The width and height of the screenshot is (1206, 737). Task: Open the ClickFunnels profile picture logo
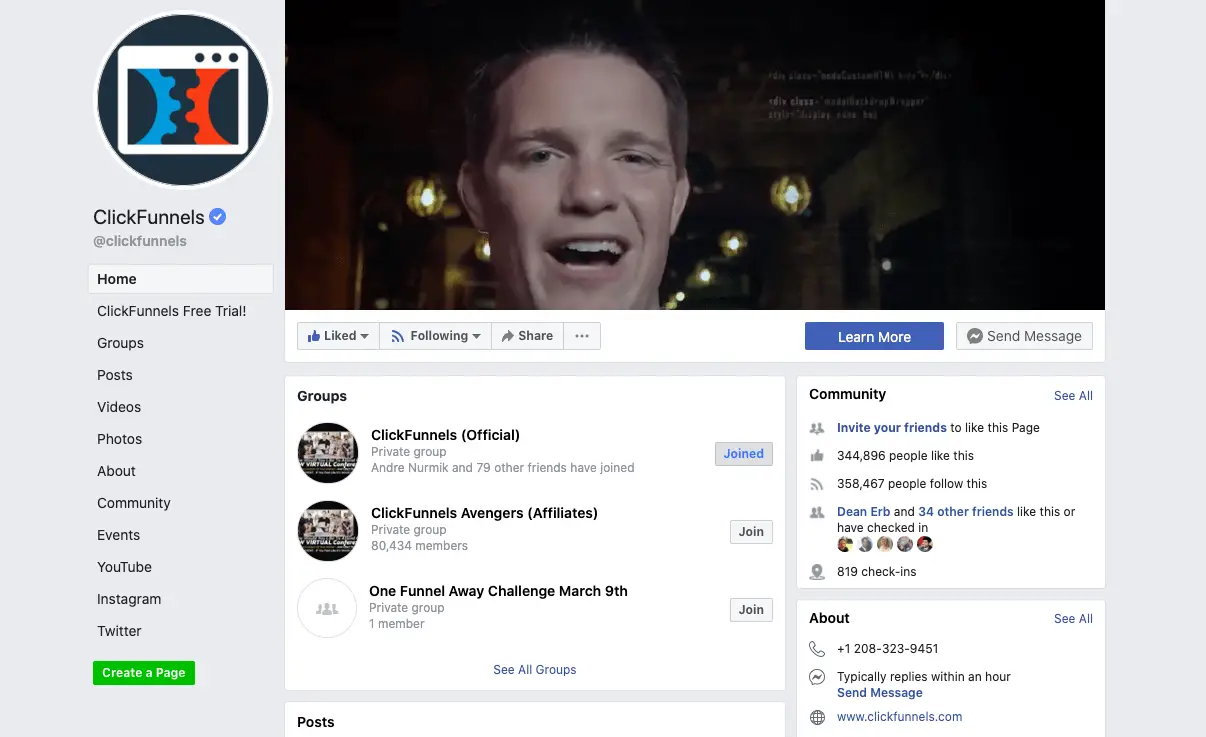[182, 99]
